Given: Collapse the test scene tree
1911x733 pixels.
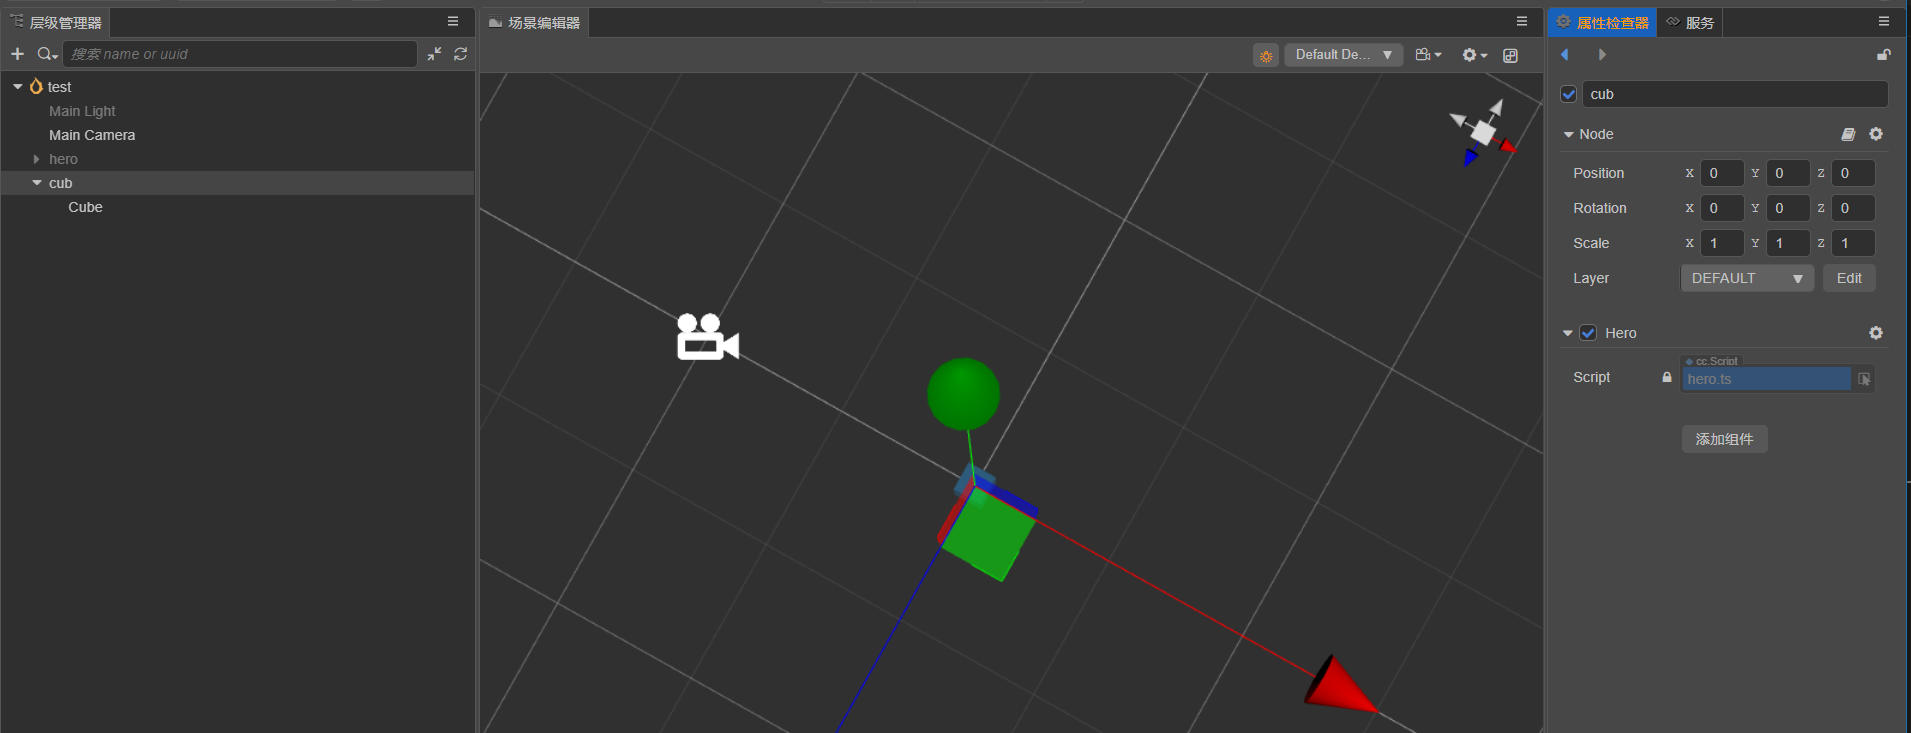Looking at the screenshot, I should 18,87.
